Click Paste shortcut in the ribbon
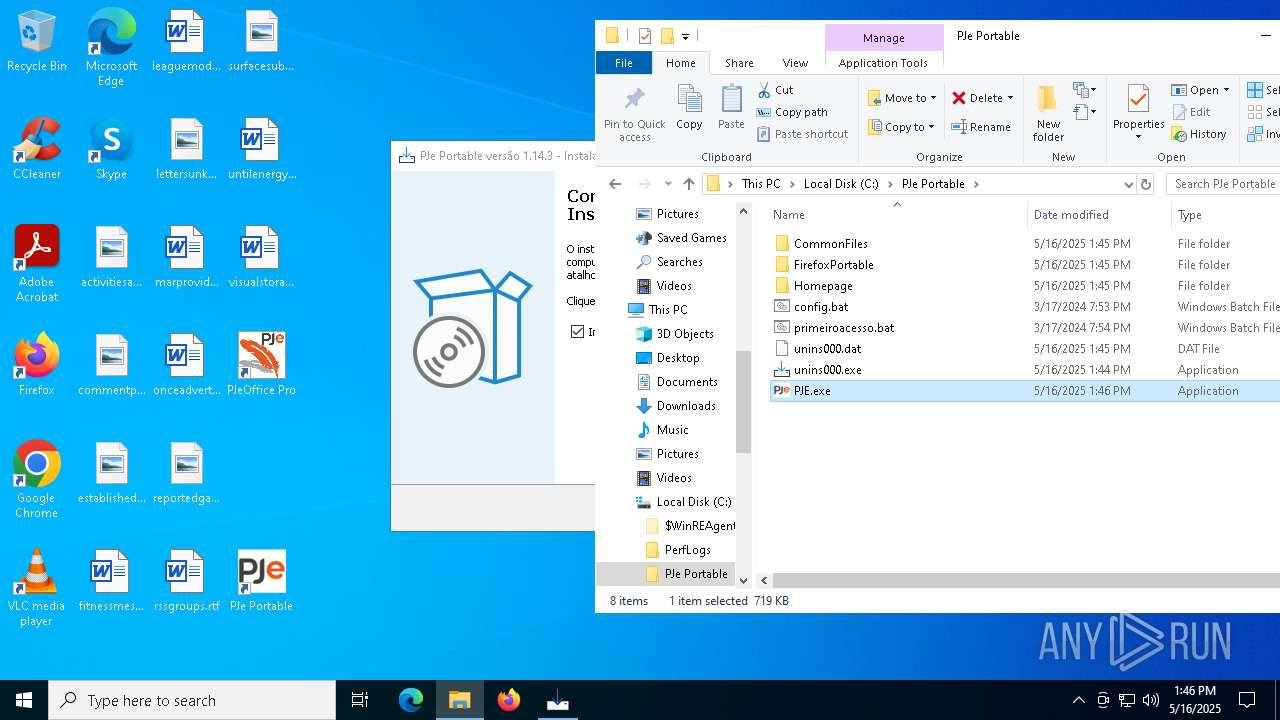 click(802, 134)
